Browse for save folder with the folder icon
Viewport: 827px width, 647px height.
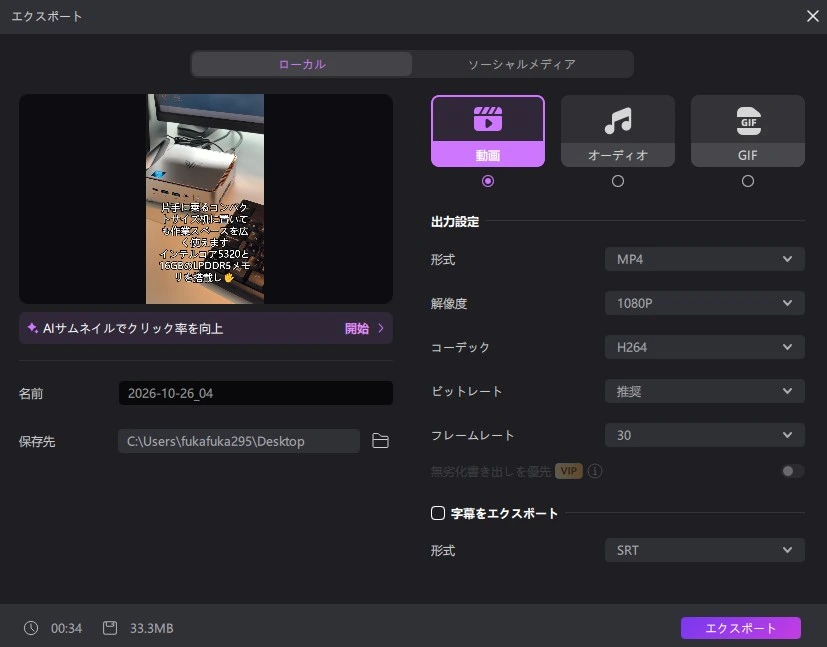point(380,441)
